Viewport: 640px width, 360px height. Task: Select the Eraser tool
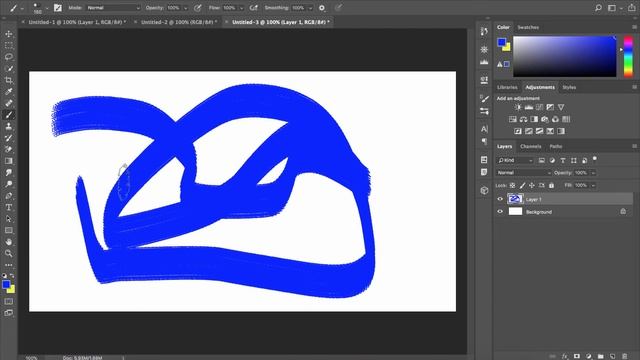[9, 149]
